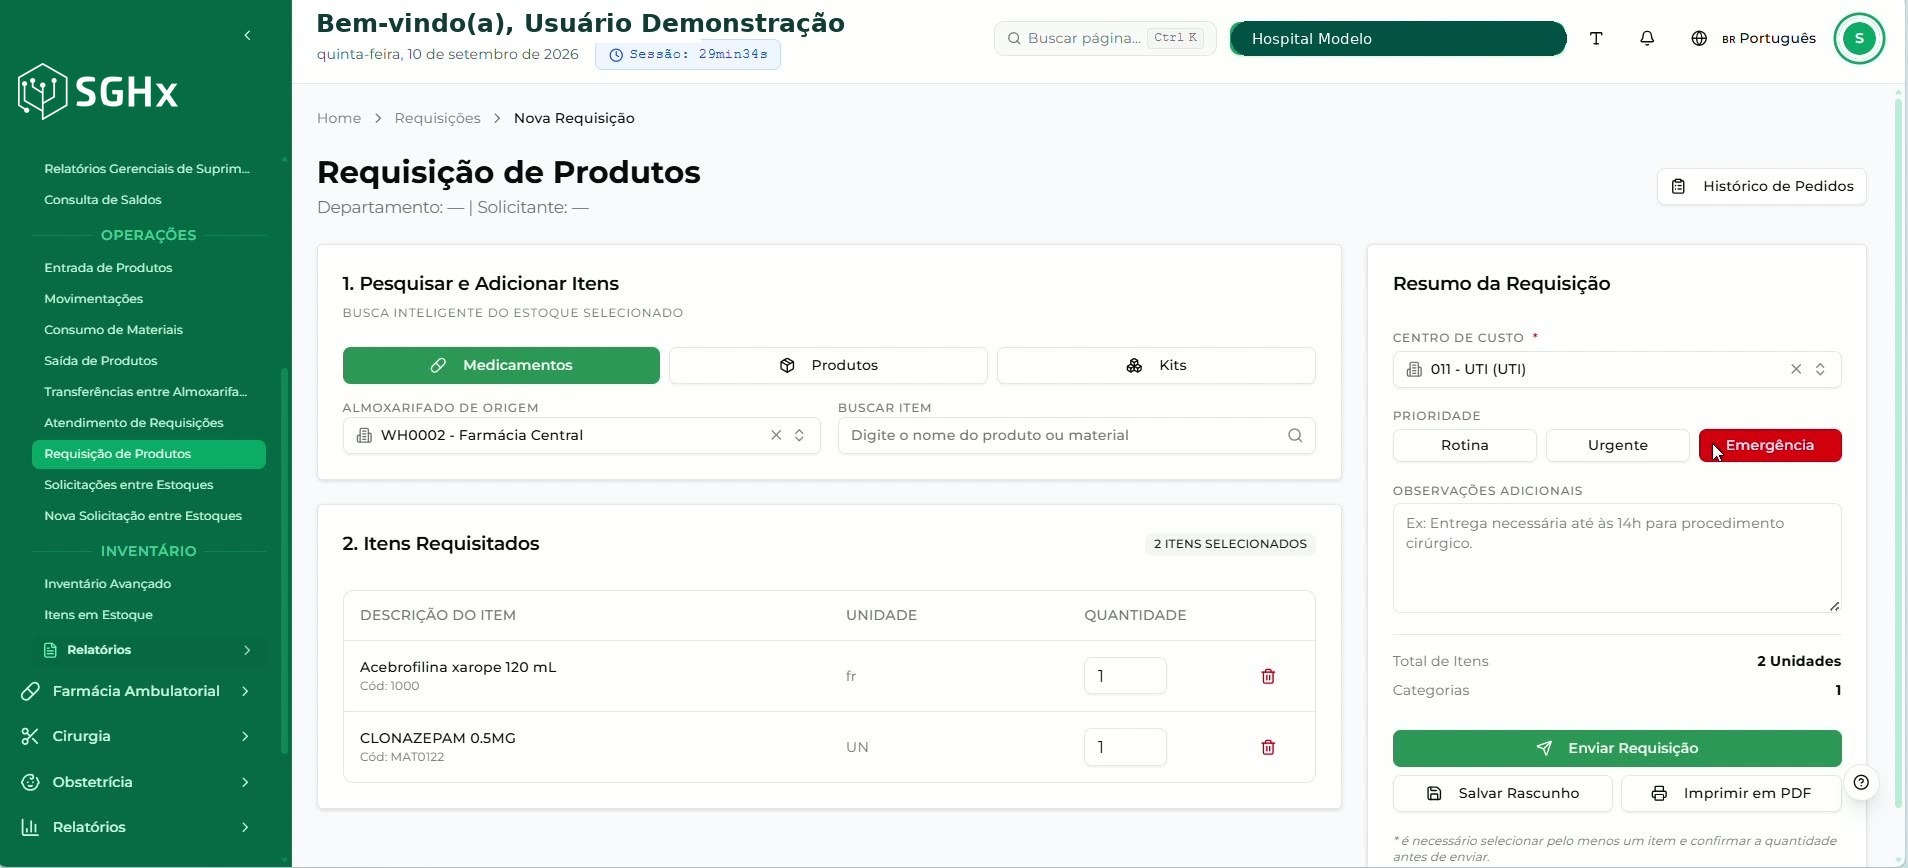Click the Relatórios bar chart icon in sidebar
Screen dimensions: 1908x868
click(30, 828)
